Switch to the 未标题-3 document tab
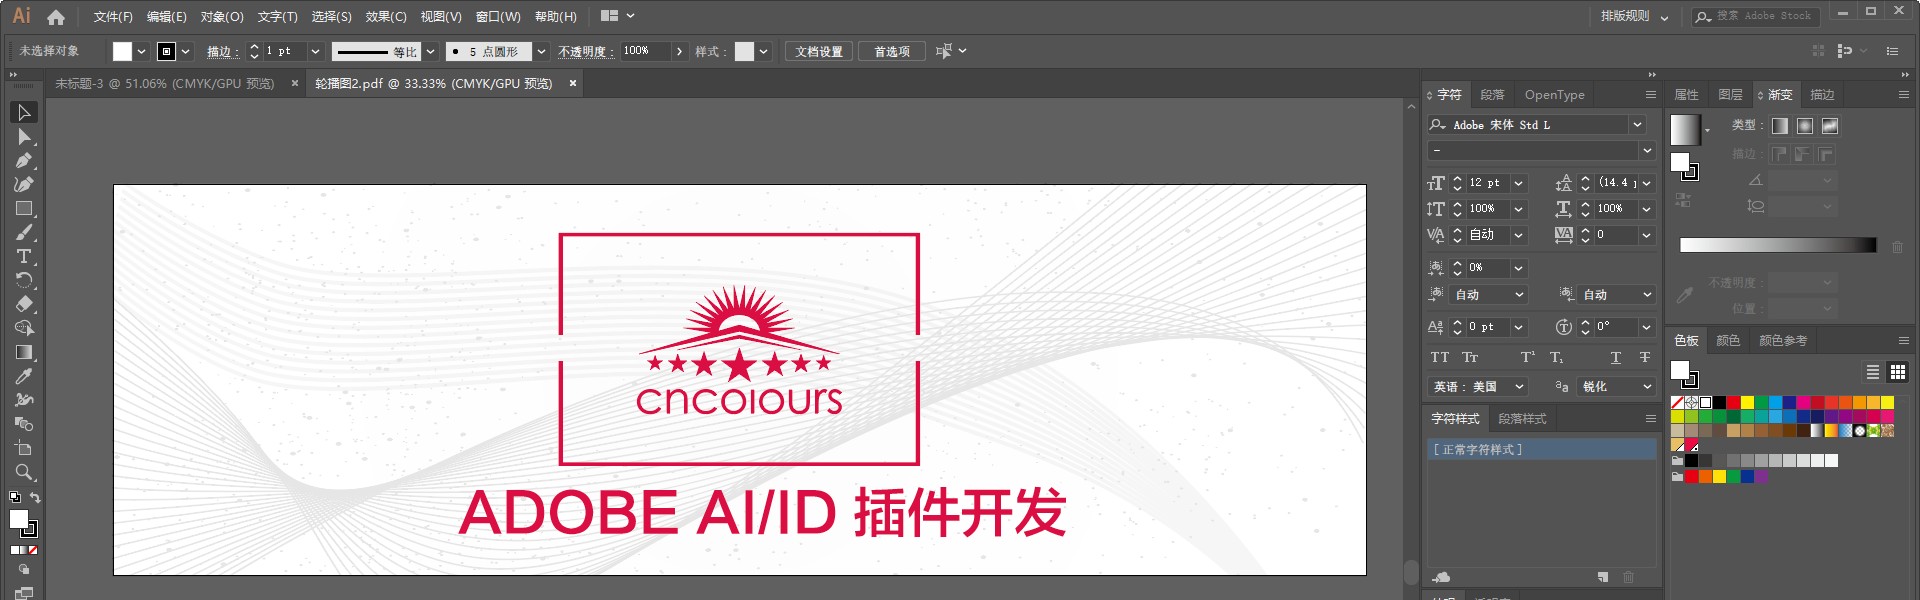 (165, 84)
